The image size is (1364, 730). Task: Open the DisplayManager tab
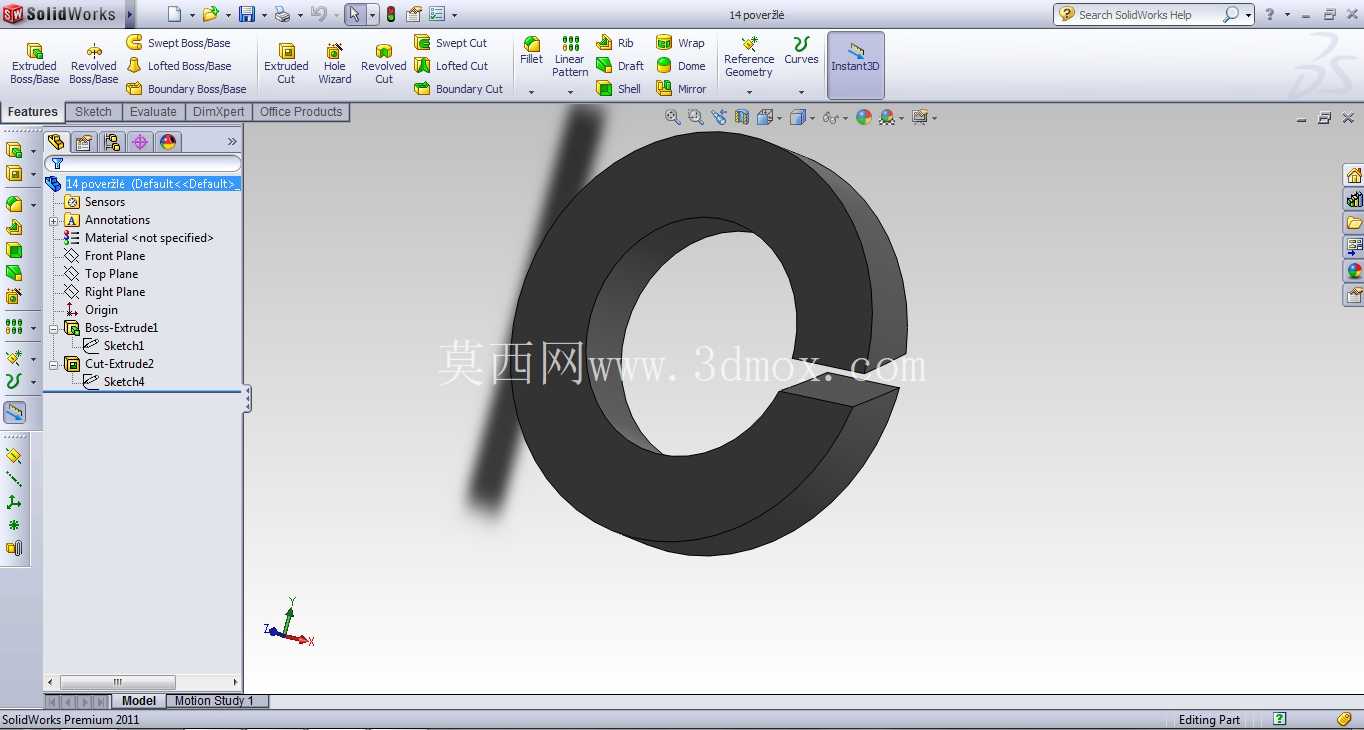168,142
